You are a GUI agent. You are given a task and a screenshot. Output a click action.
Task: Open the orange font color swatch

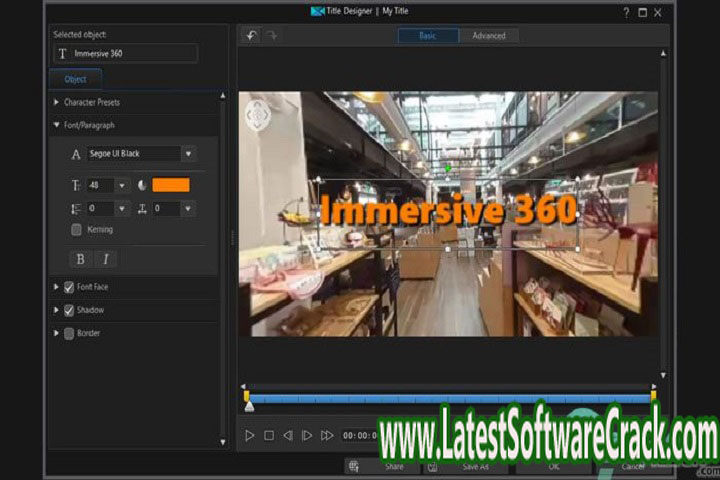170,185
